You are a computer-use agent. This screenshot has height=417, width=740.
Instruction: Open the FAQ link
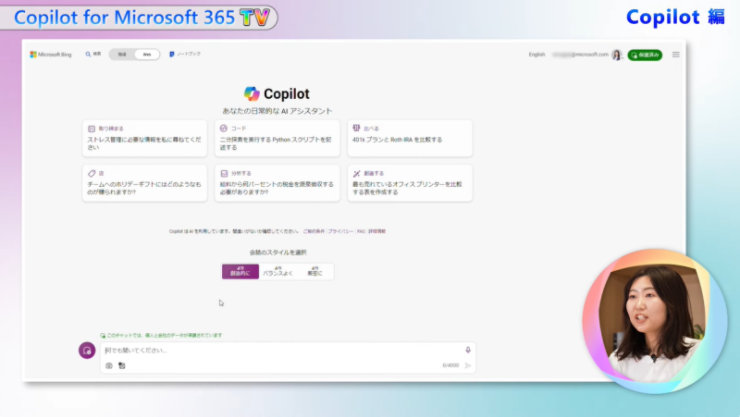coord(361,231)
